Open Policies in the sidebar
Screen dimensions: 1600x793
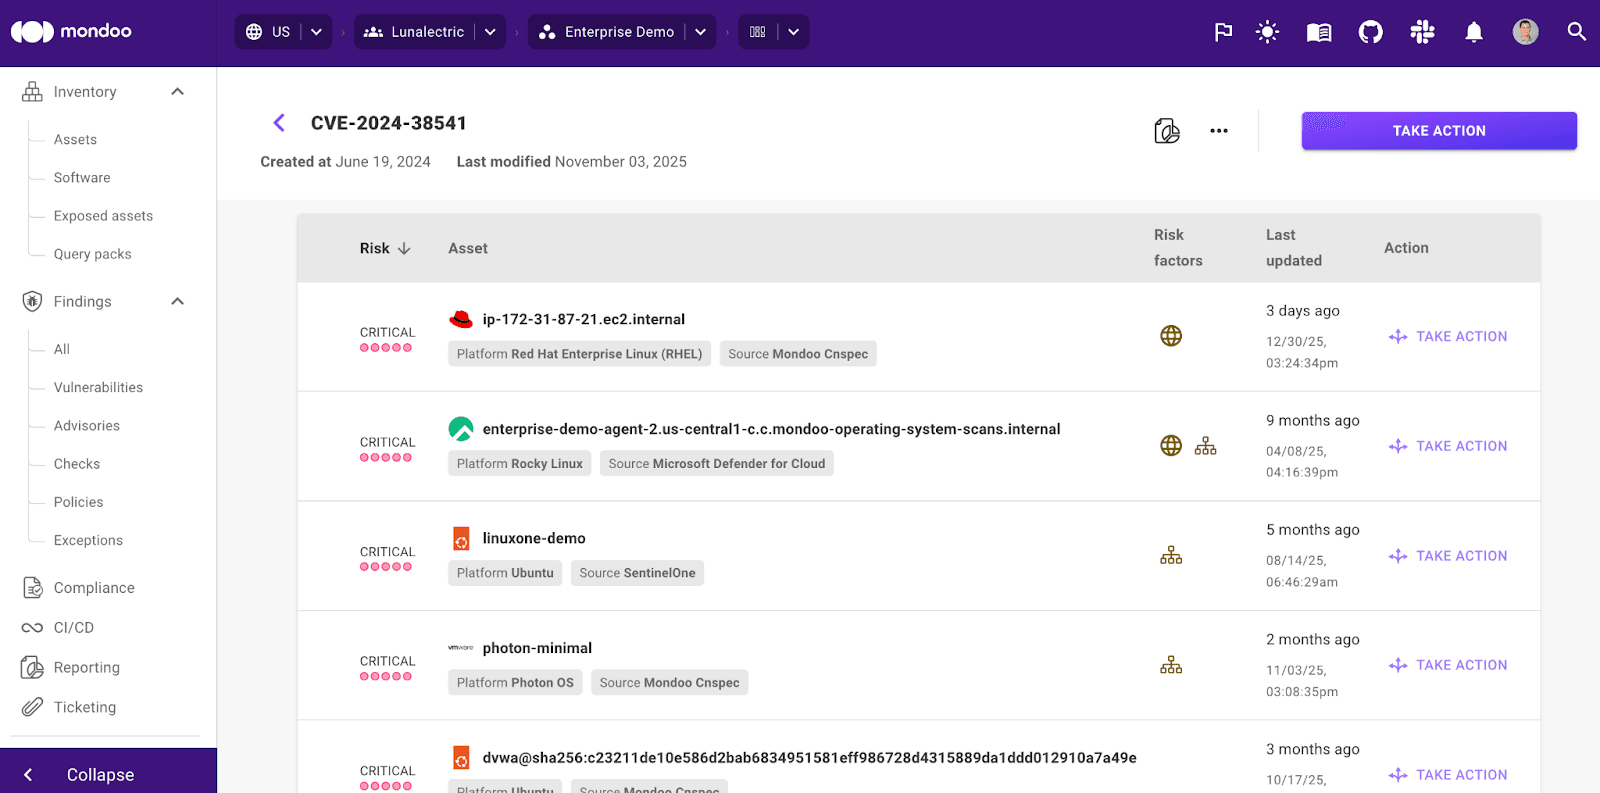(78, 502)
